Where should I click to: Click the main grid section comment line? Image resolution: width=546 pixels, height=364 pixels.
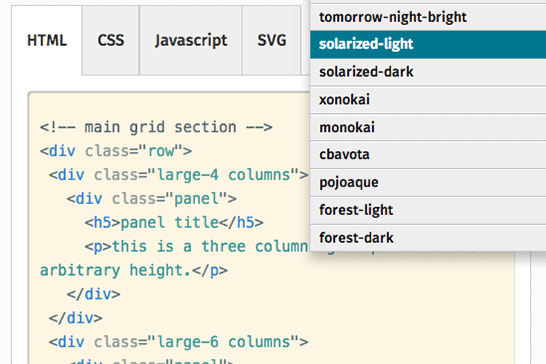click(x=156, y=127)
